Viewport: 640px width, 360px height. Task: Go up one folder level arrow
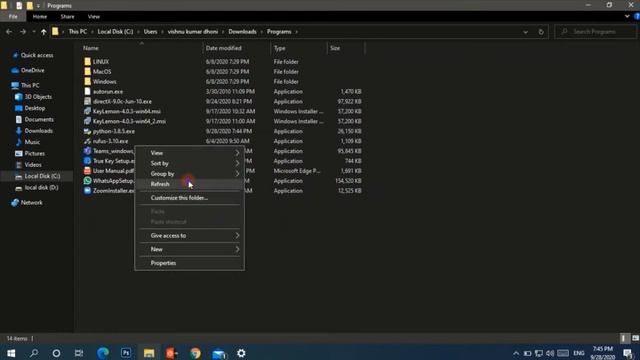(44, 32)
